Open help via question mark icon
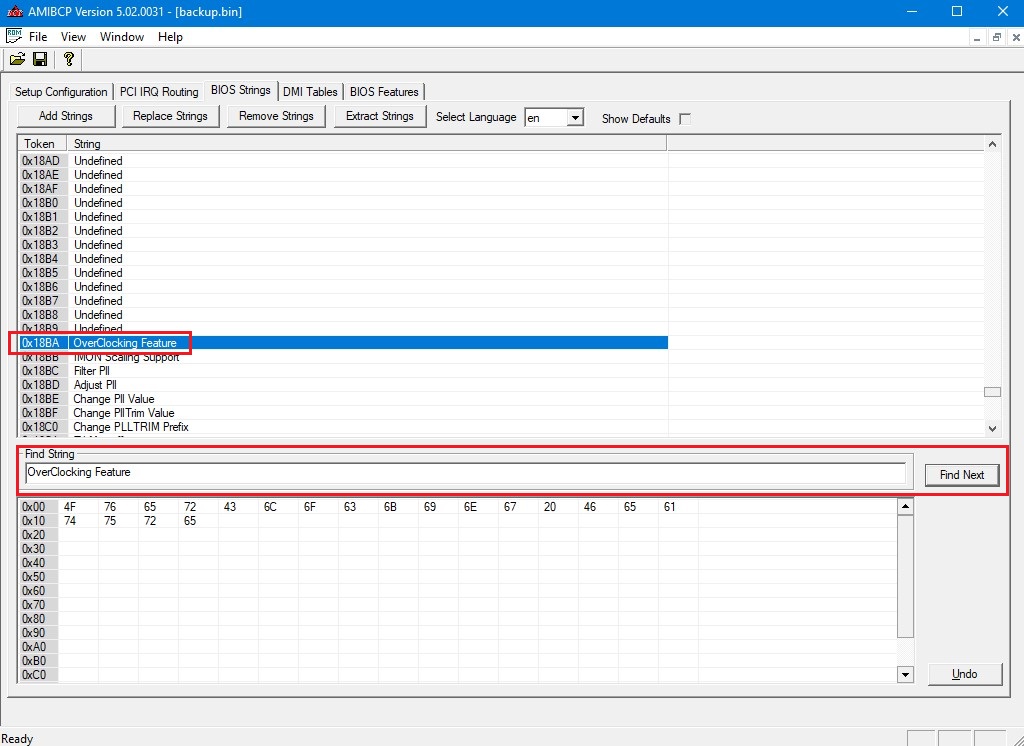 pos(69,59)
